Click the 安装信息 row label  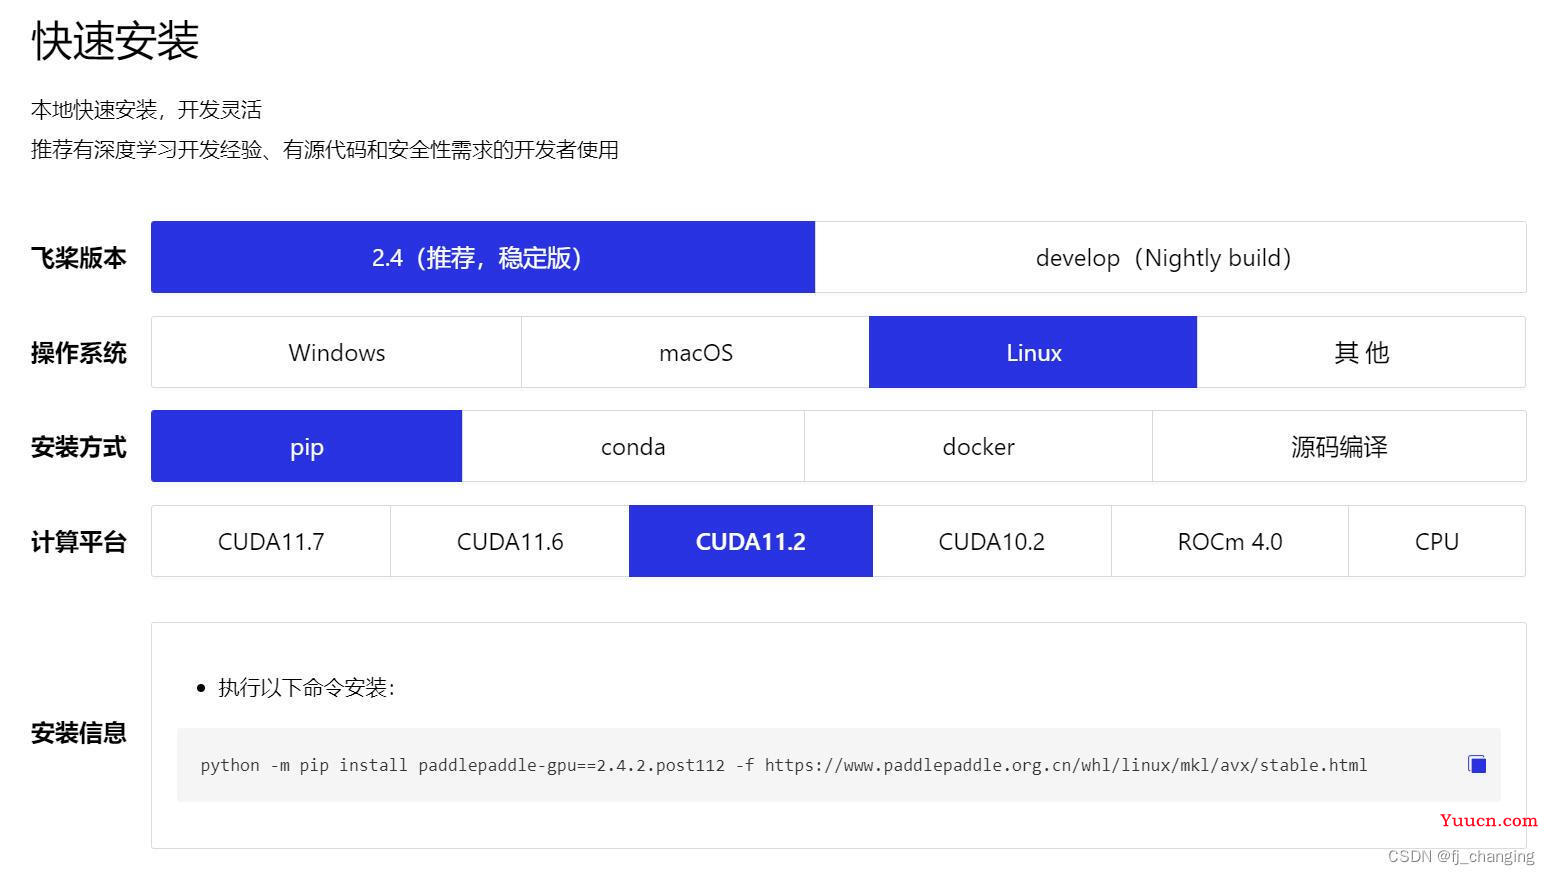[79, 733]
